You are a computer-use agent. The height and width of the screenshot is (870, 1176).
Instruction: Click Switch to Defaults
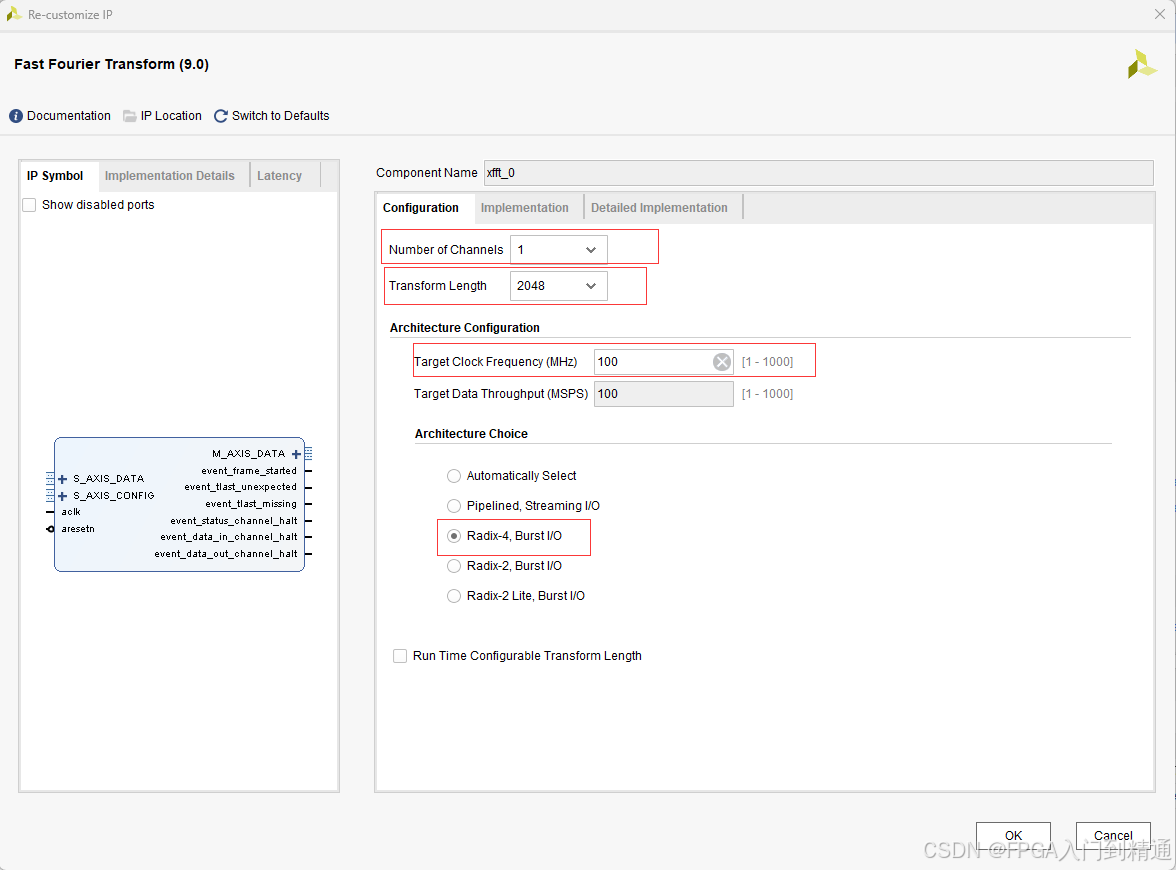(280, 116)
